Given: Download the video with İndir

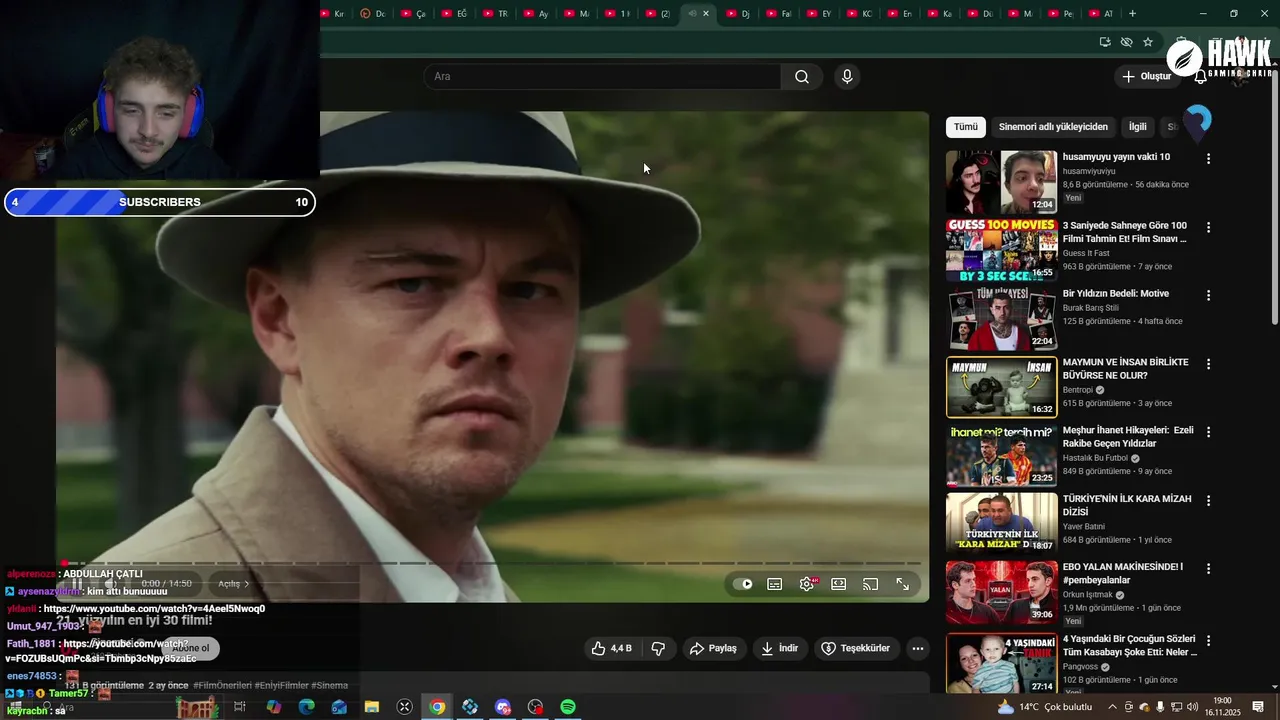Looking at the screenshot, I should coord(779,648).
